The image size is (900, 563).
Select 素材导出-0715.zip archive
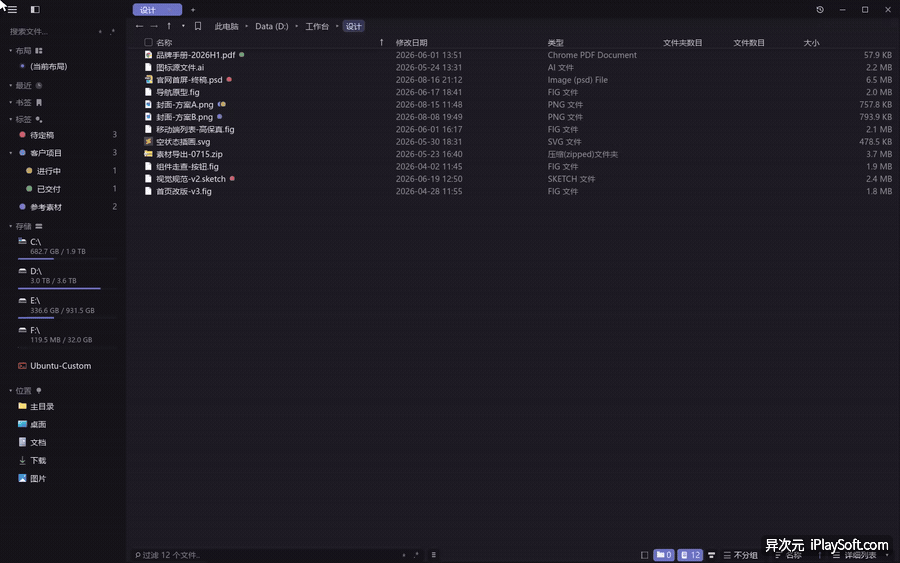(189, 154)
